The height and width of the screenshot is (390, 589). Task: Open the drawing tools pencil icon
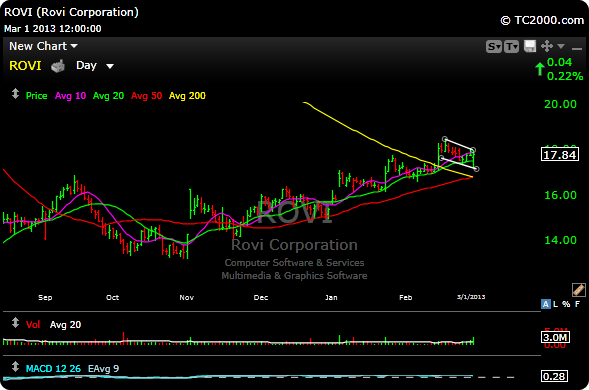click(578, 290)
